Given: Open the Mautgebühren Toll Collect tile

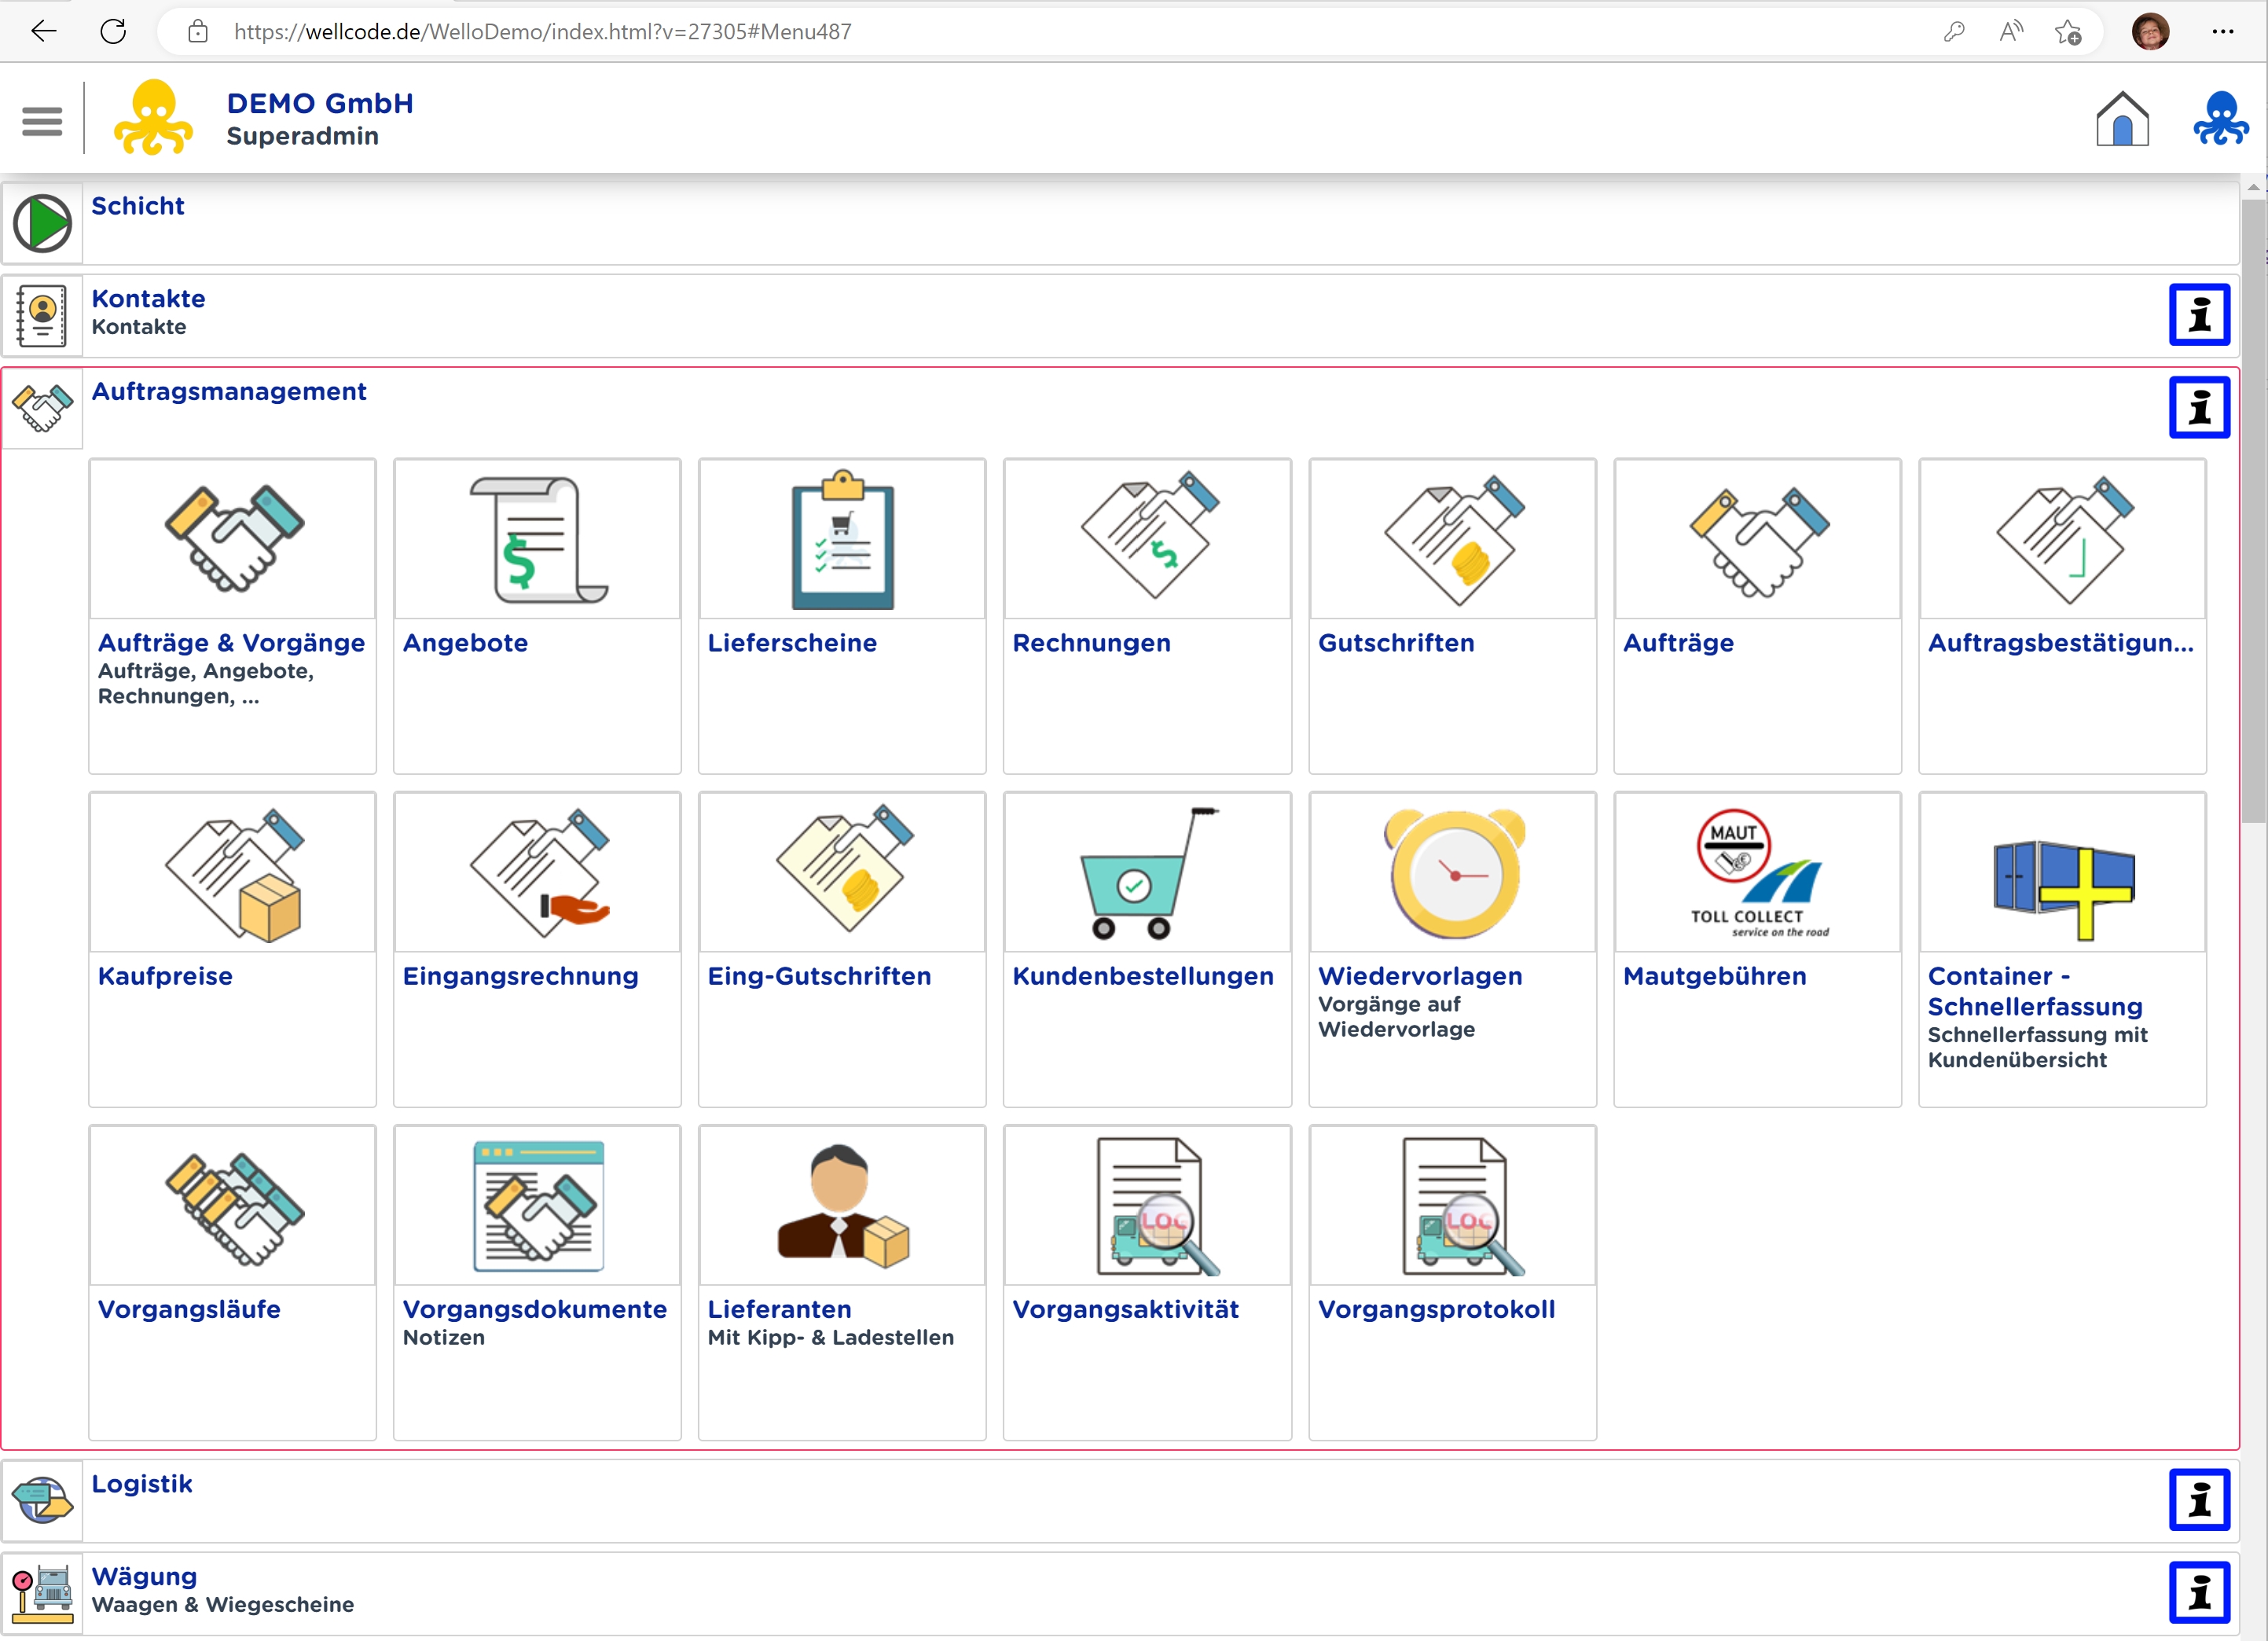Looking at the screenshot, I should pos(1757,873).
